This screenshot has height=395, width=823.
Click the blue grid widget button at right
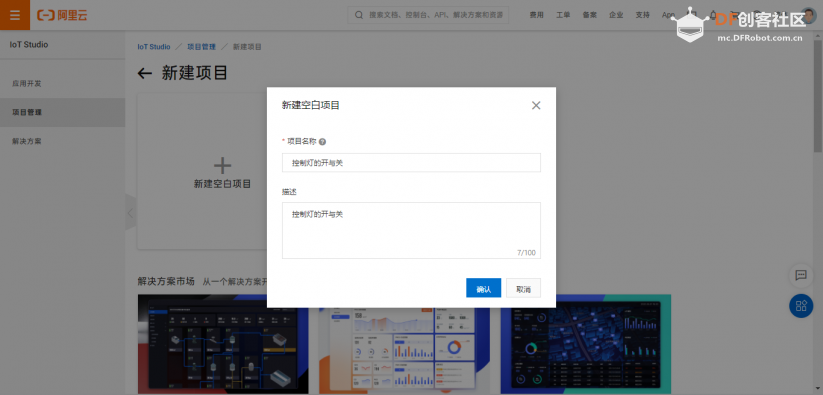pyautogui.click(x=801, y=306)
